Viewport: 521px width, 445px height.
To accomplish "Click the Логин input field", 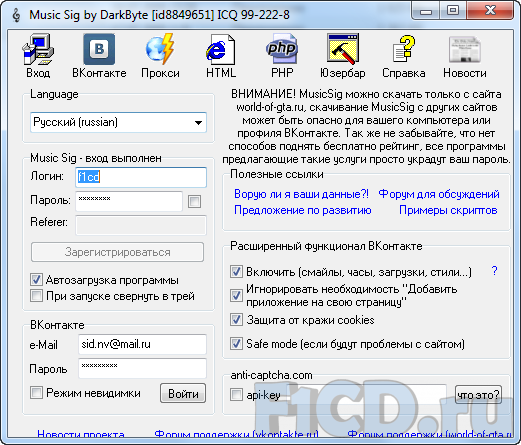I will pos(141,177).
